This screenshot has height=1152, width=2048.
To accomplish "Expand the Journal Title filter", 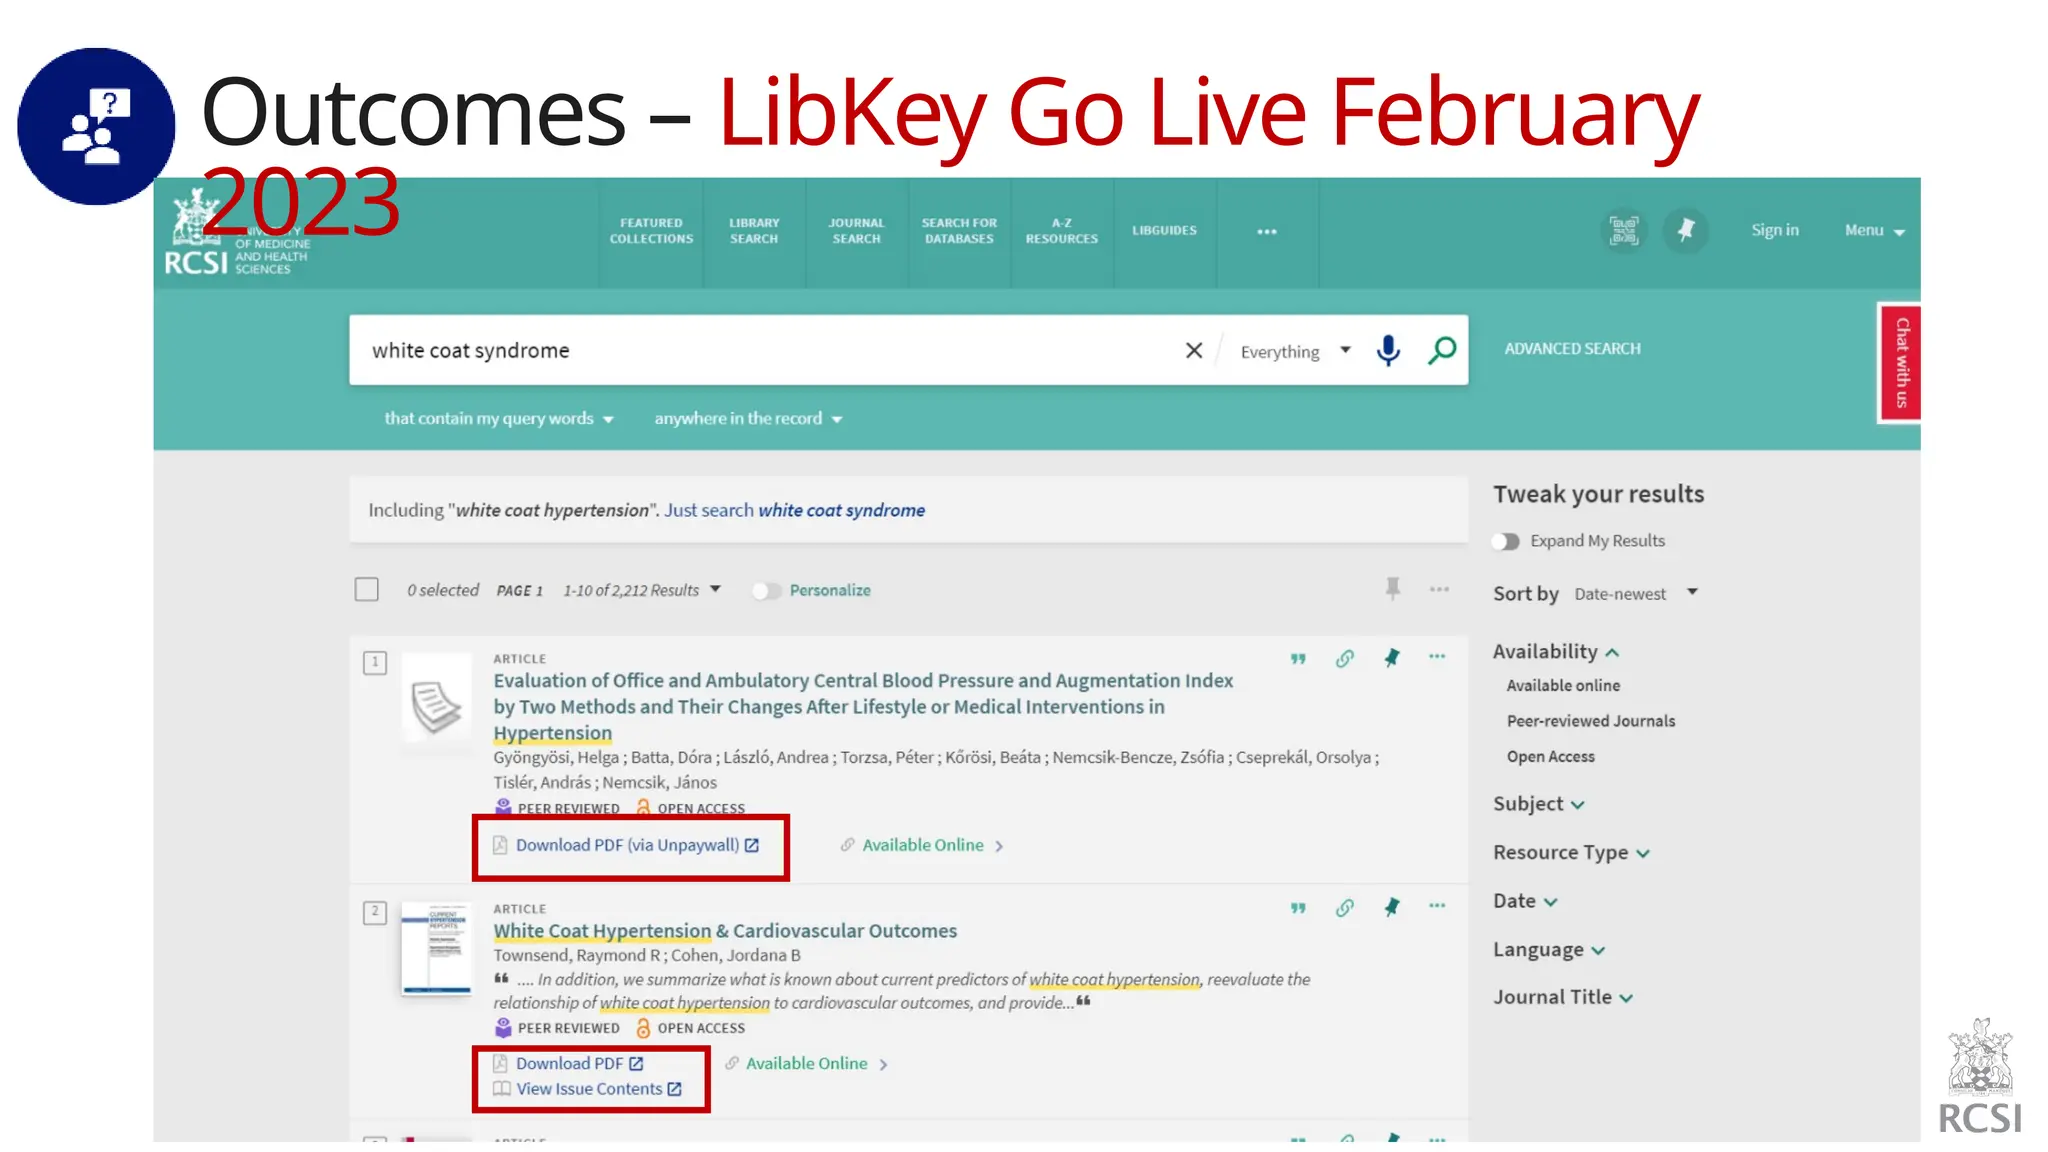I will [x=1563, y=997].
